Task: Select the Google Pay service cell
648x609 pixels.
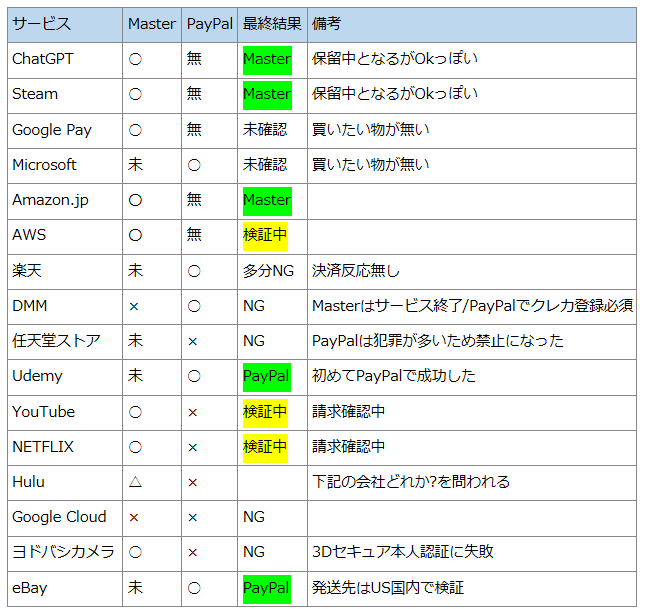Action: tap(52, 130)
